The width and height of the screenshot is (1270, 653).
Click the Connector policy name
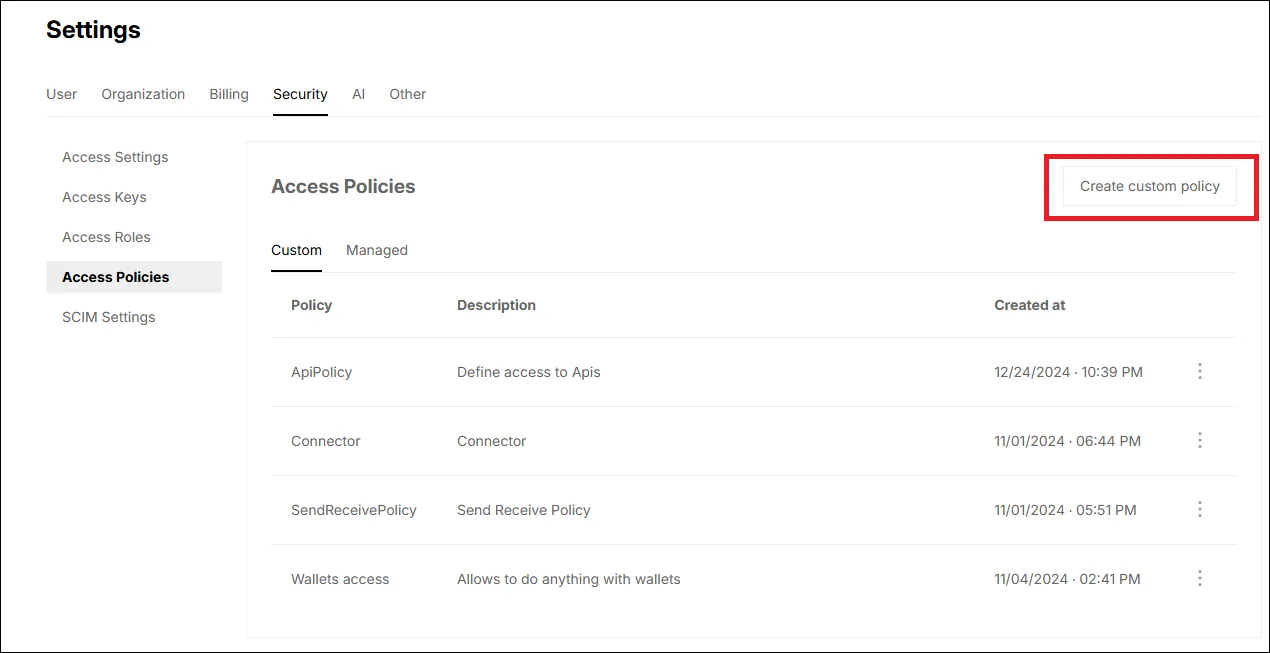(x=325, y=441)
